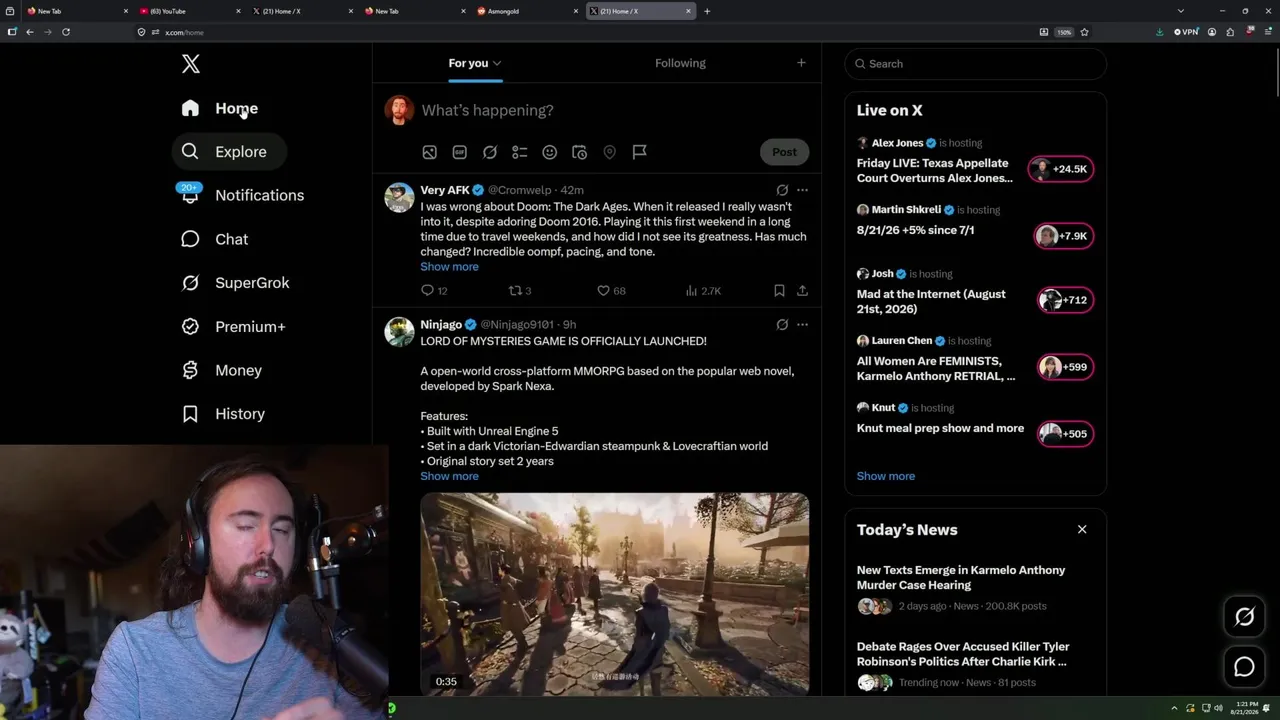
Task: Open a new browser tab
Action: pos(707,11)
